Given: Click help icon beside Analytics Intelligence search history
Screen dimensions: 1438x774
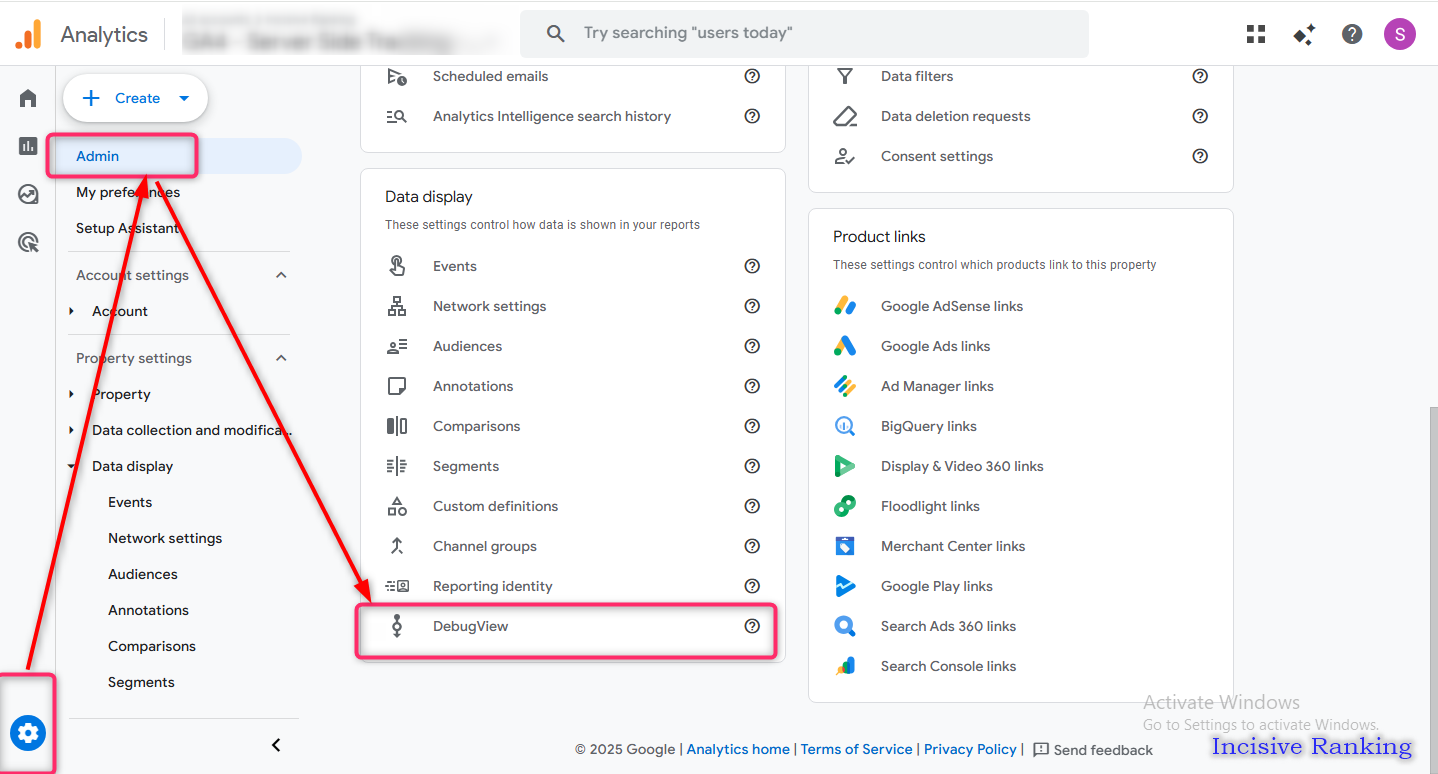Looking at the screenshot, I should coord(752,116).
